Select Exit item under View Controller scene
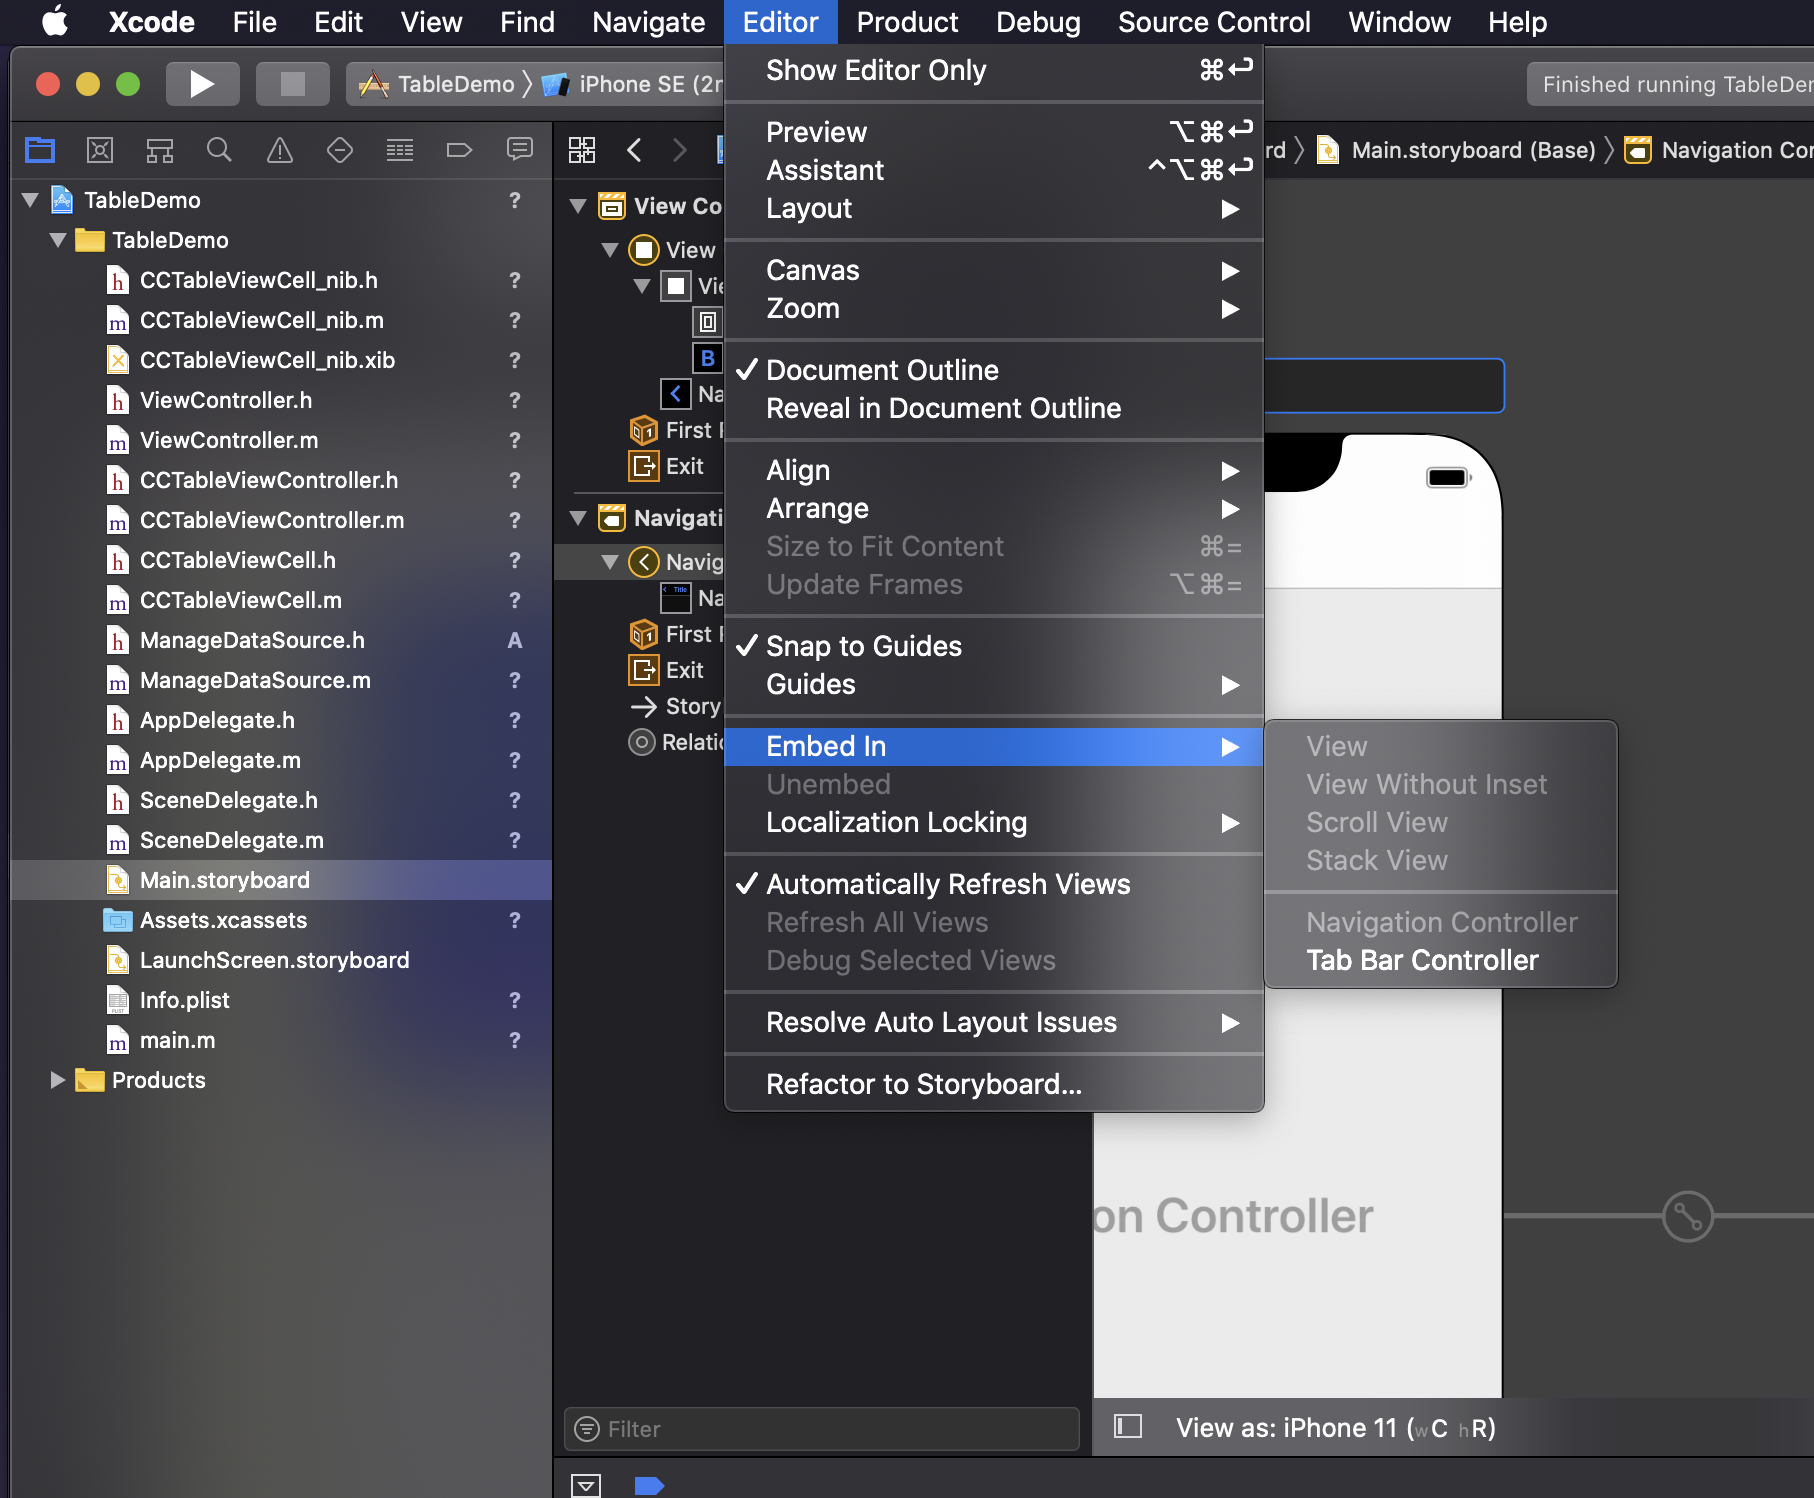The image size is (1814, 1498). pyautogui.click(x=666, y=466)
